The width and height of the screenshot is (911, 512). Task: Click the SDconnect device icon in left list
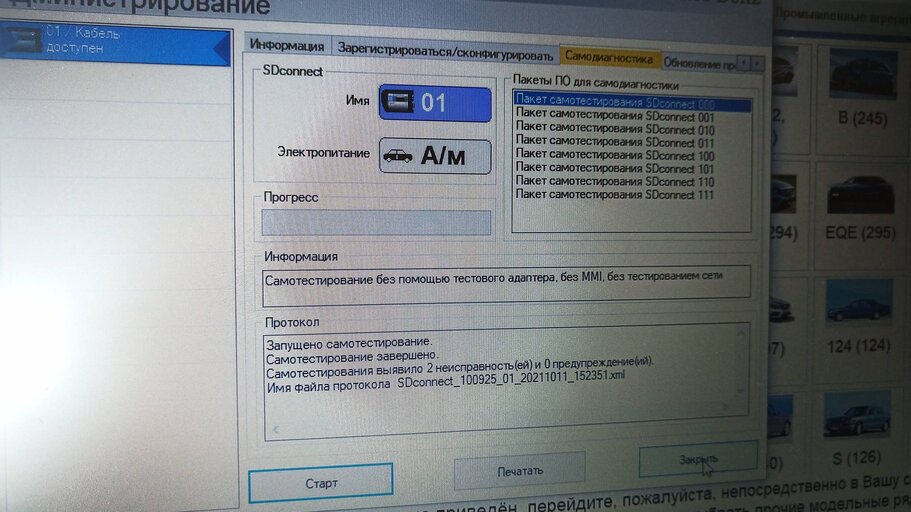tap(22, 40)
